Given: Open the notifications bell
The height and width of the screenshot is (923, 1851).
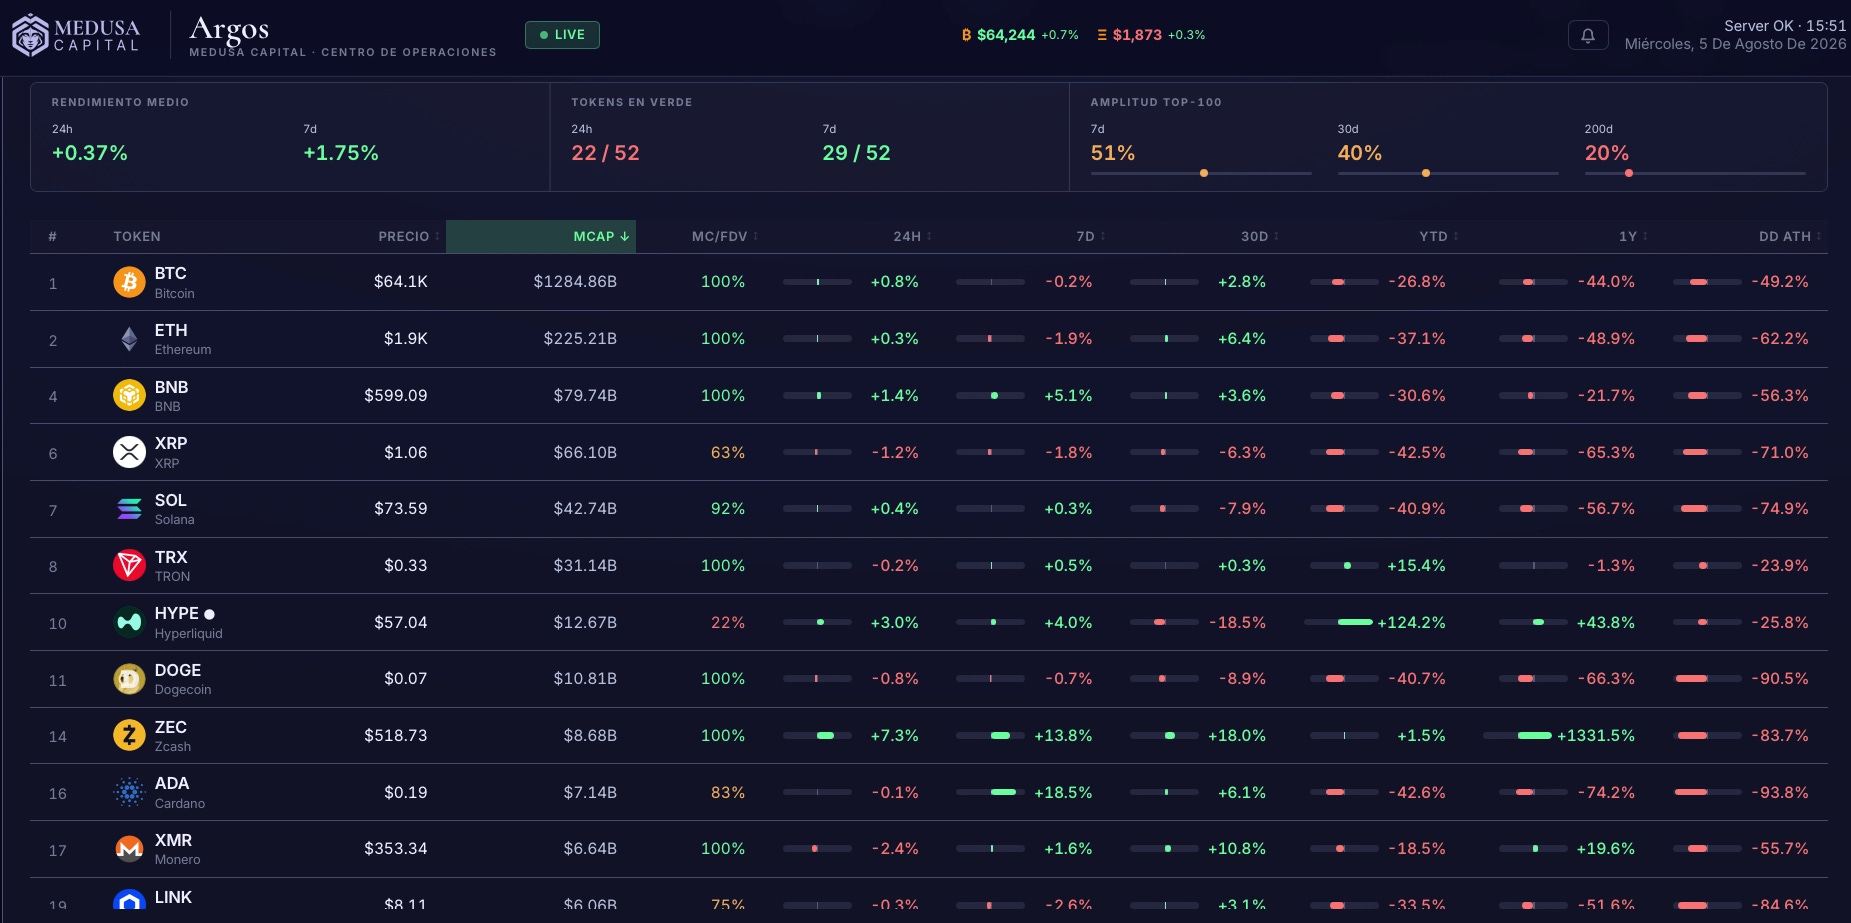Looking at the screenshot, I should (x=1588, y=35).
